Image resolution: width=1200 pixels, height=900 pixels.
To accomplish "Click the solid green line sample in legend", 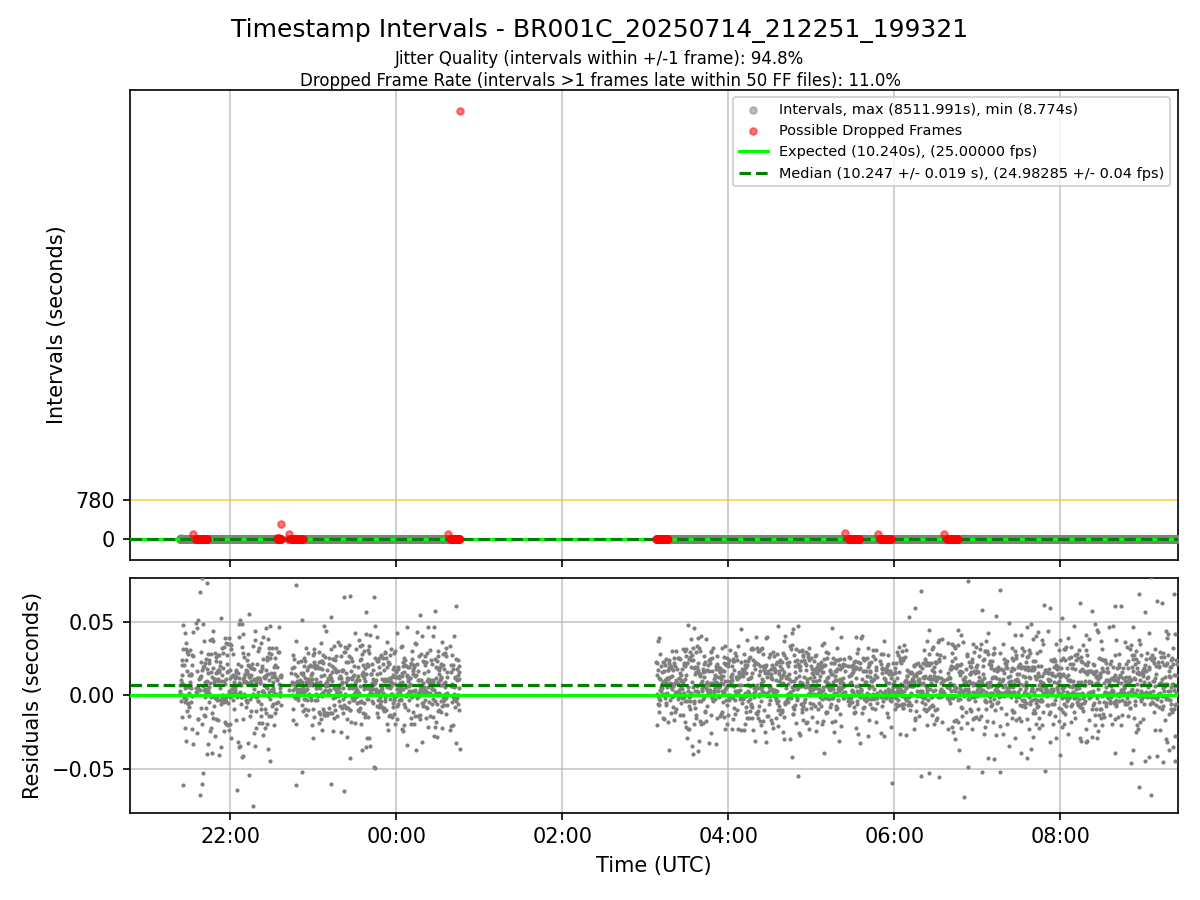I will coord(754,152).
